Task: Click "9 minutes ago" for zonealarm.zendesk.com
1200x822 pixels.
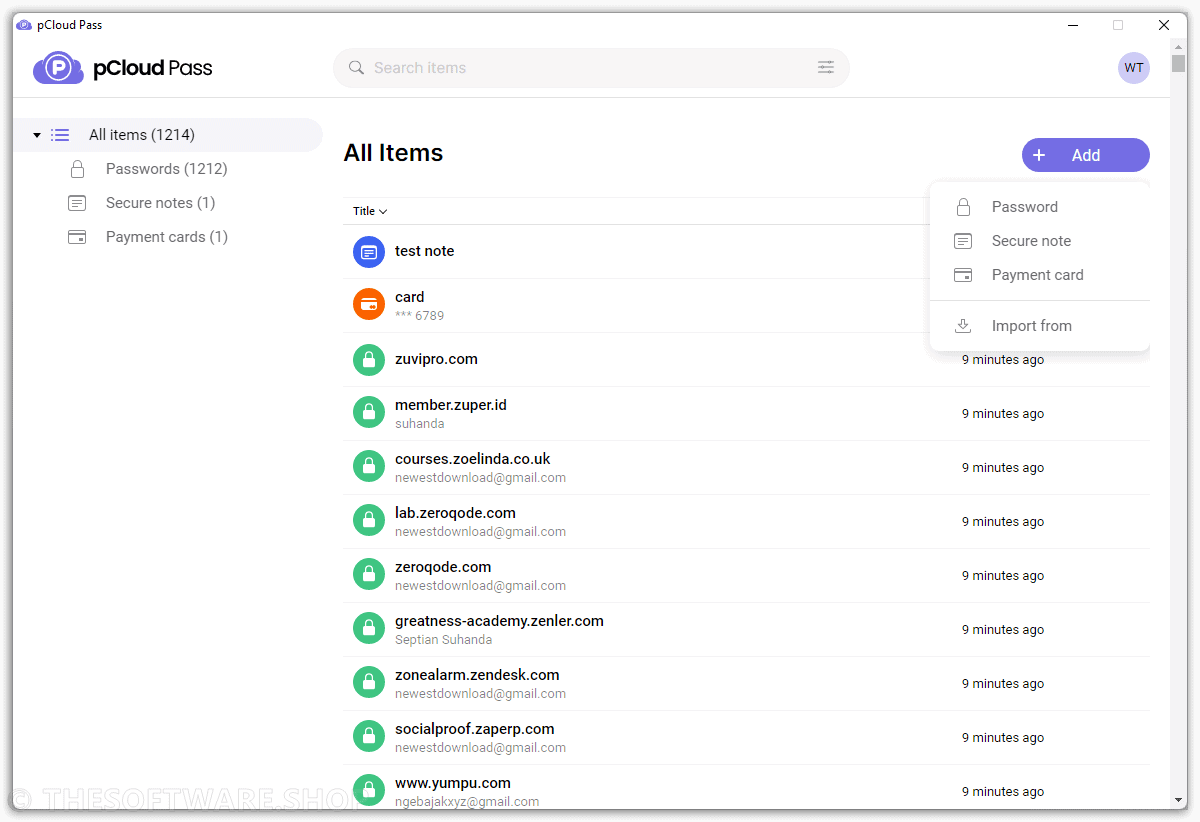Action: pos(1003,684)
